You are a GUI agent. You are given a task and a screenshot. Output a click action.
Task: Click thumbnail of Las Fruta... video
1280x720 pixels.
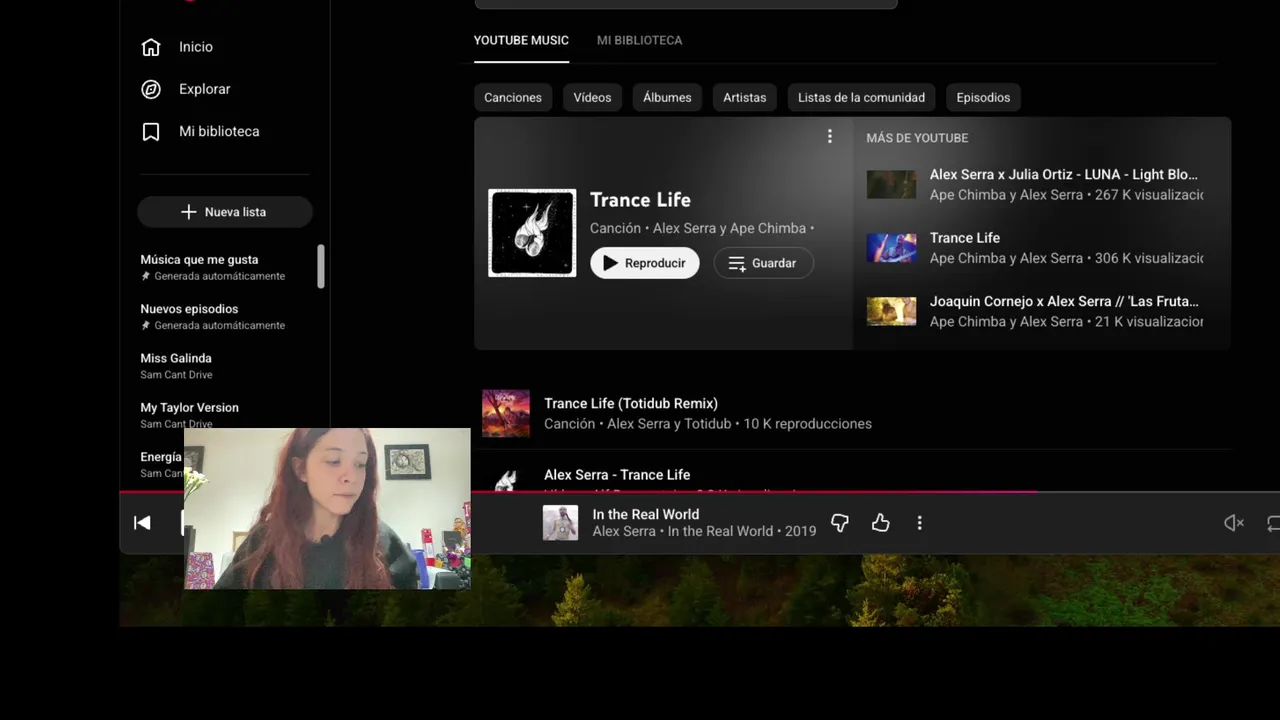click(x=891, y=311)
